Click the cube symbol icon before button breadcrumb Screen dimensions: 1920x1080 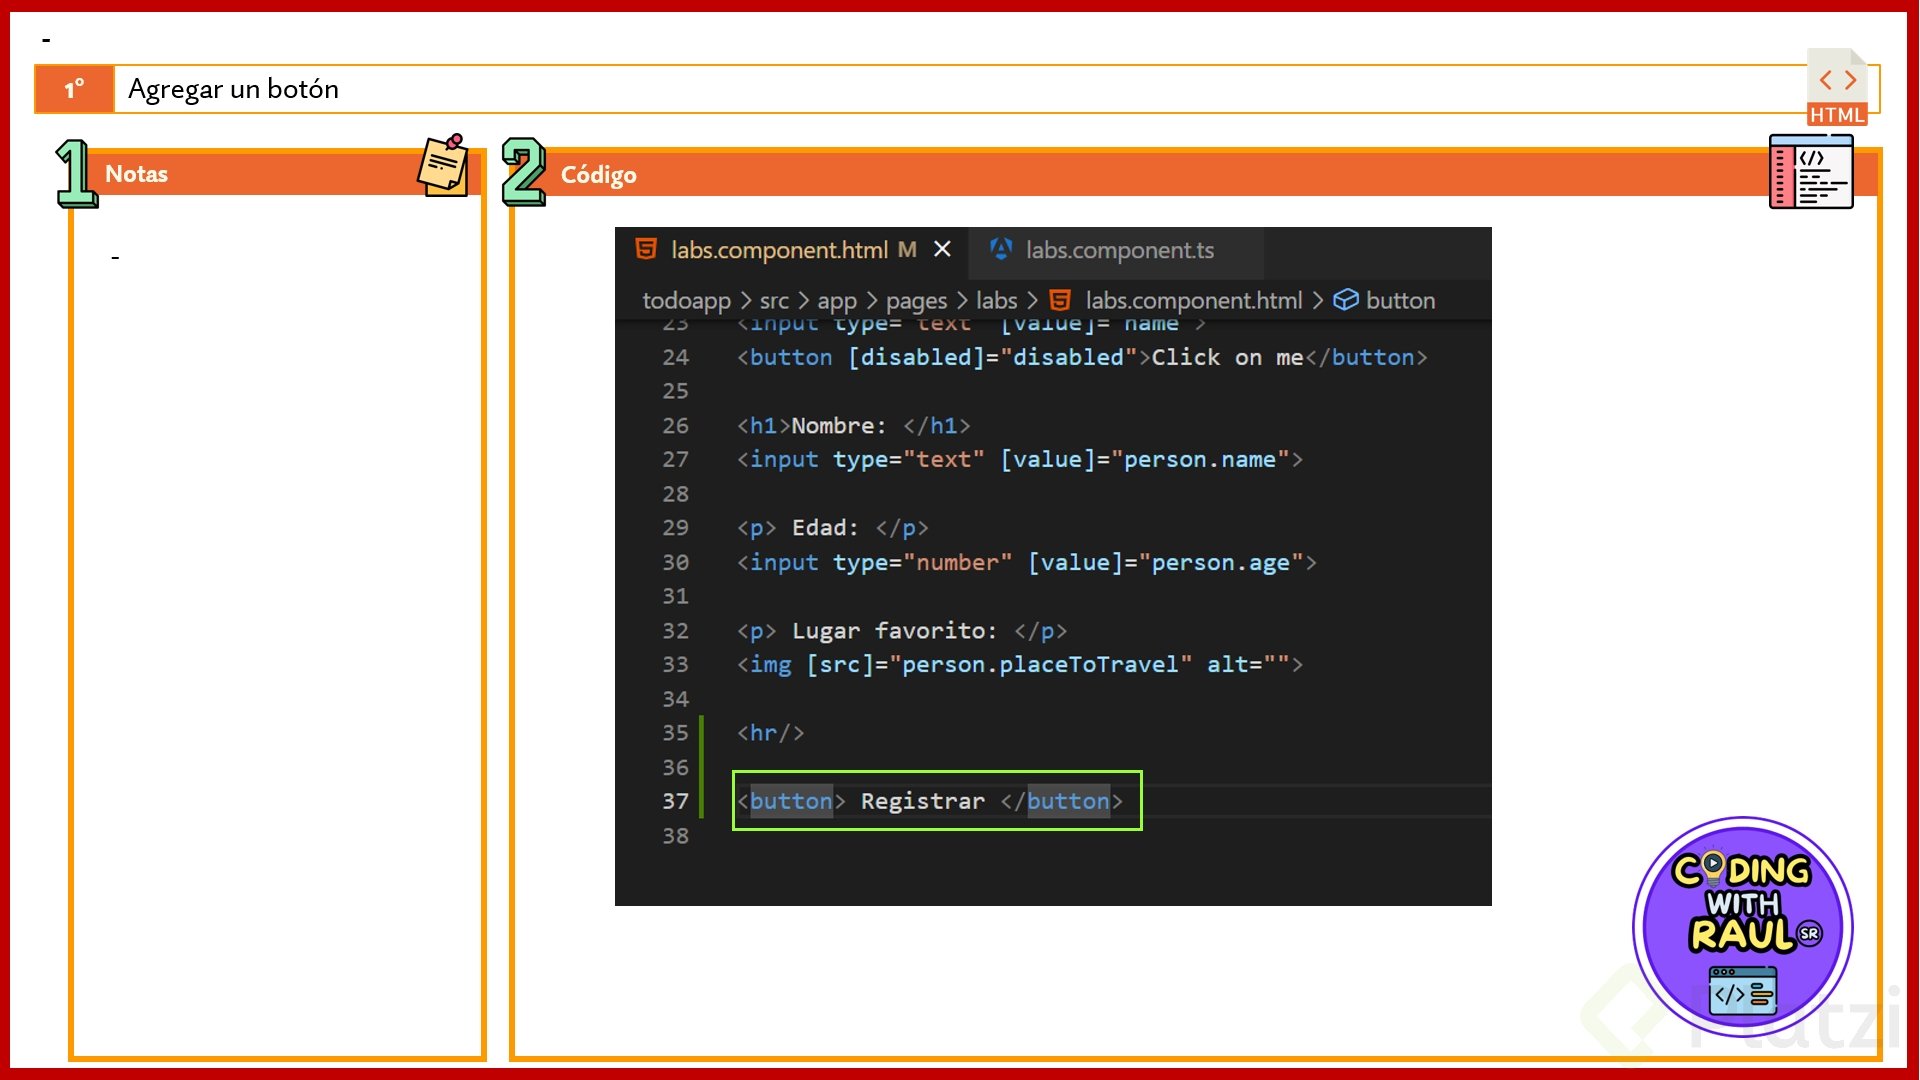pyautogui.click(x=1346, y=300)
